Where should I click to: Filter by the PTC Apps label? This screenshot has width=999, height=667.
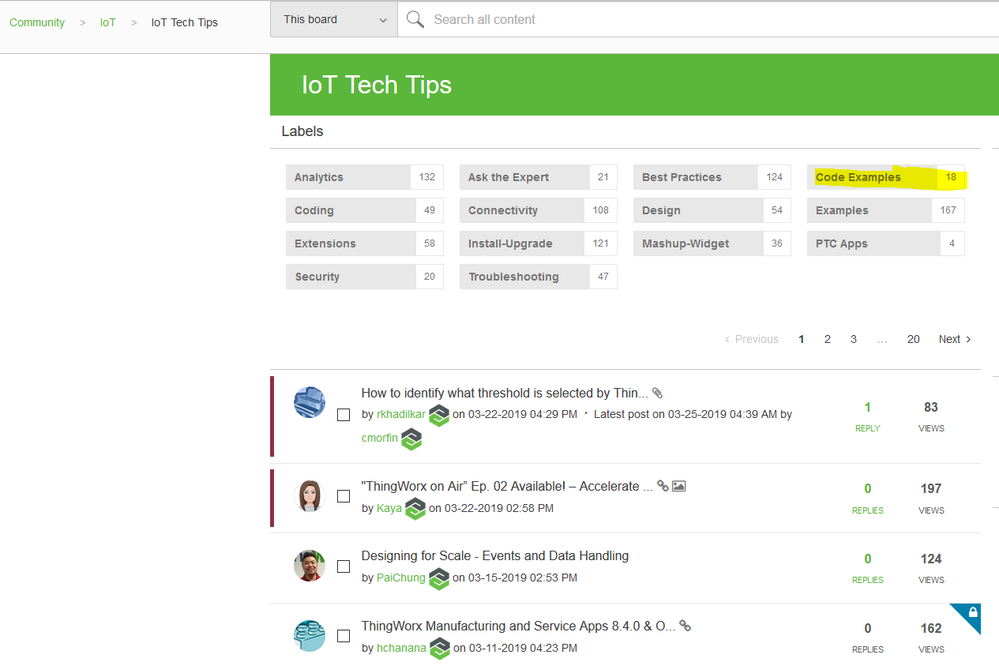point(886,243)
